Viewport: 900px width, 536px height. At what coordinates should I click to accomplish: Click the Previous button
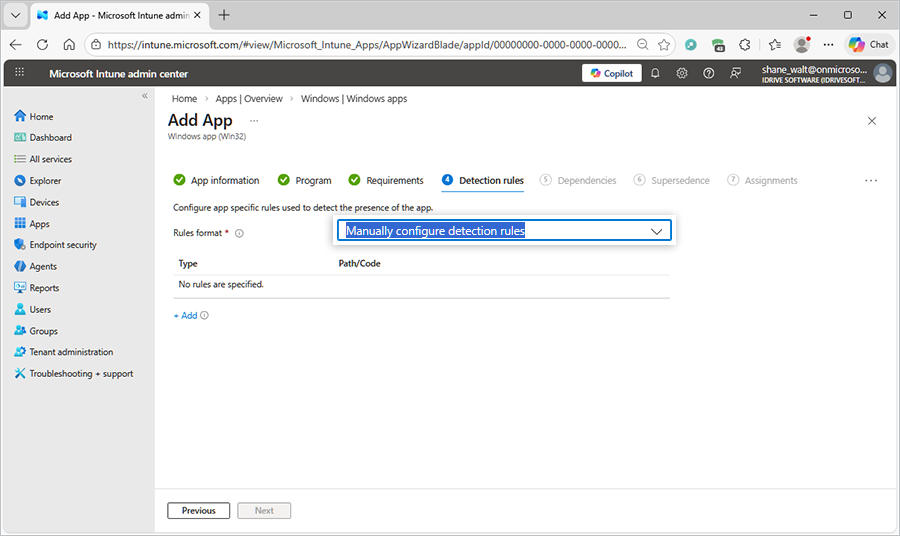pyautogui.click(x=198, y=510)
